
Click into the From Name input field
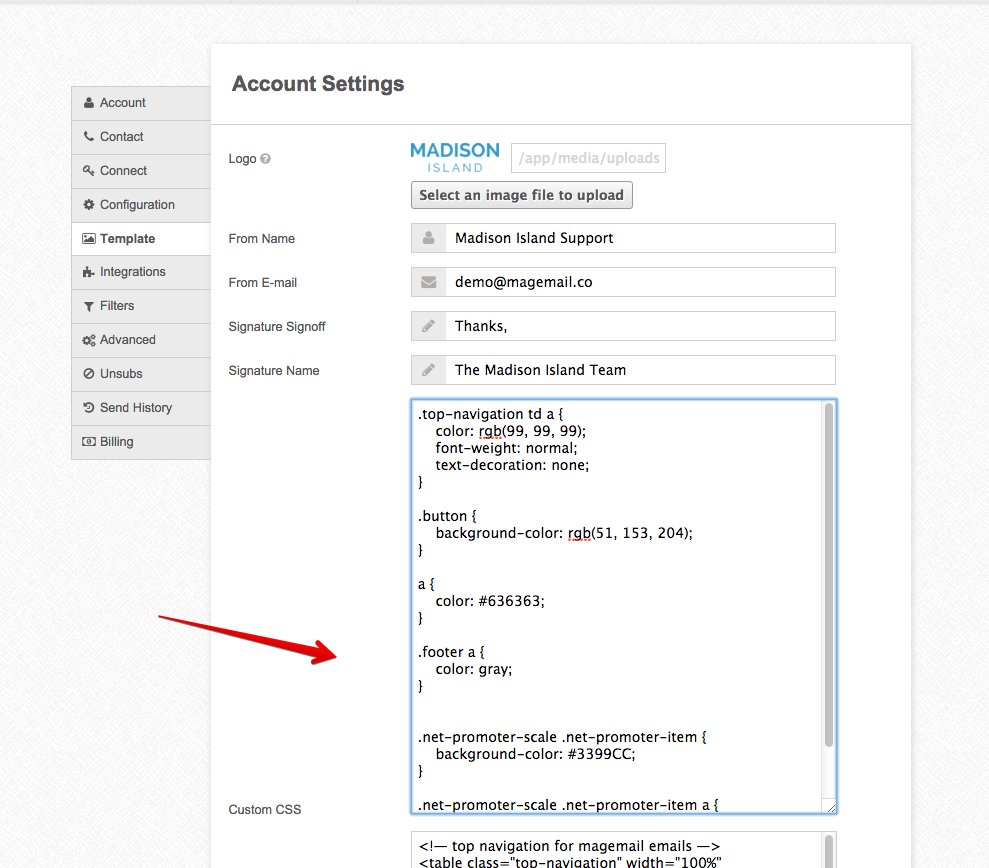pyautogui.click(x=639, y=238)
